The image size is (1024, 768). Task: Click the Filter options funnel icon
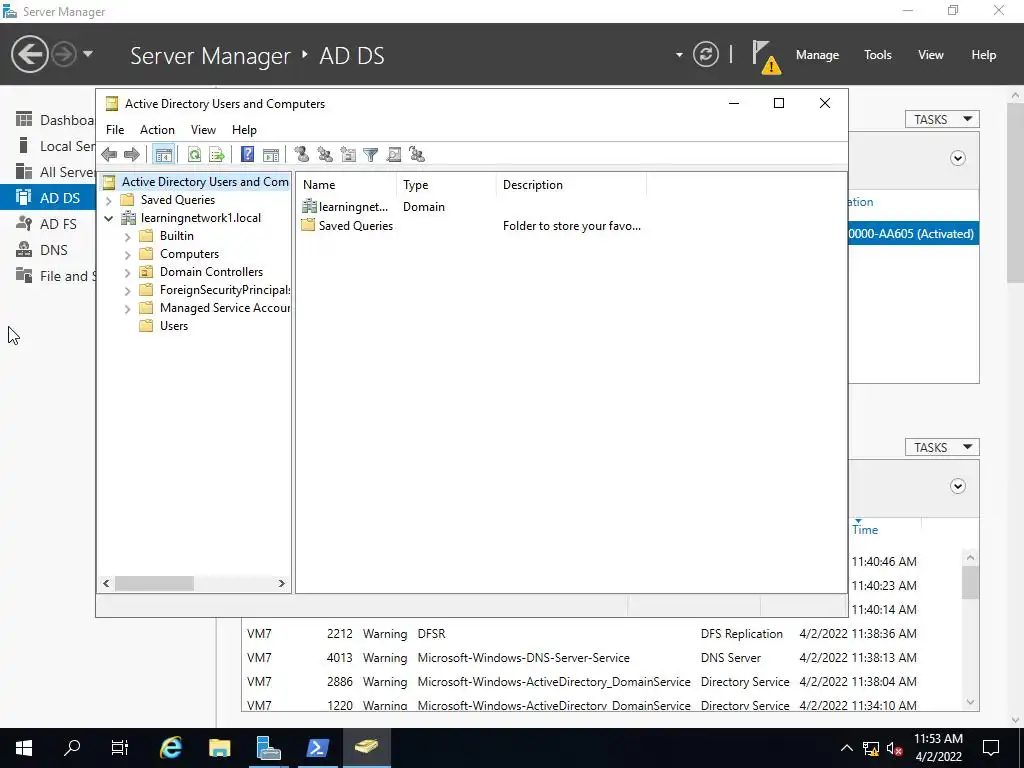370,155
